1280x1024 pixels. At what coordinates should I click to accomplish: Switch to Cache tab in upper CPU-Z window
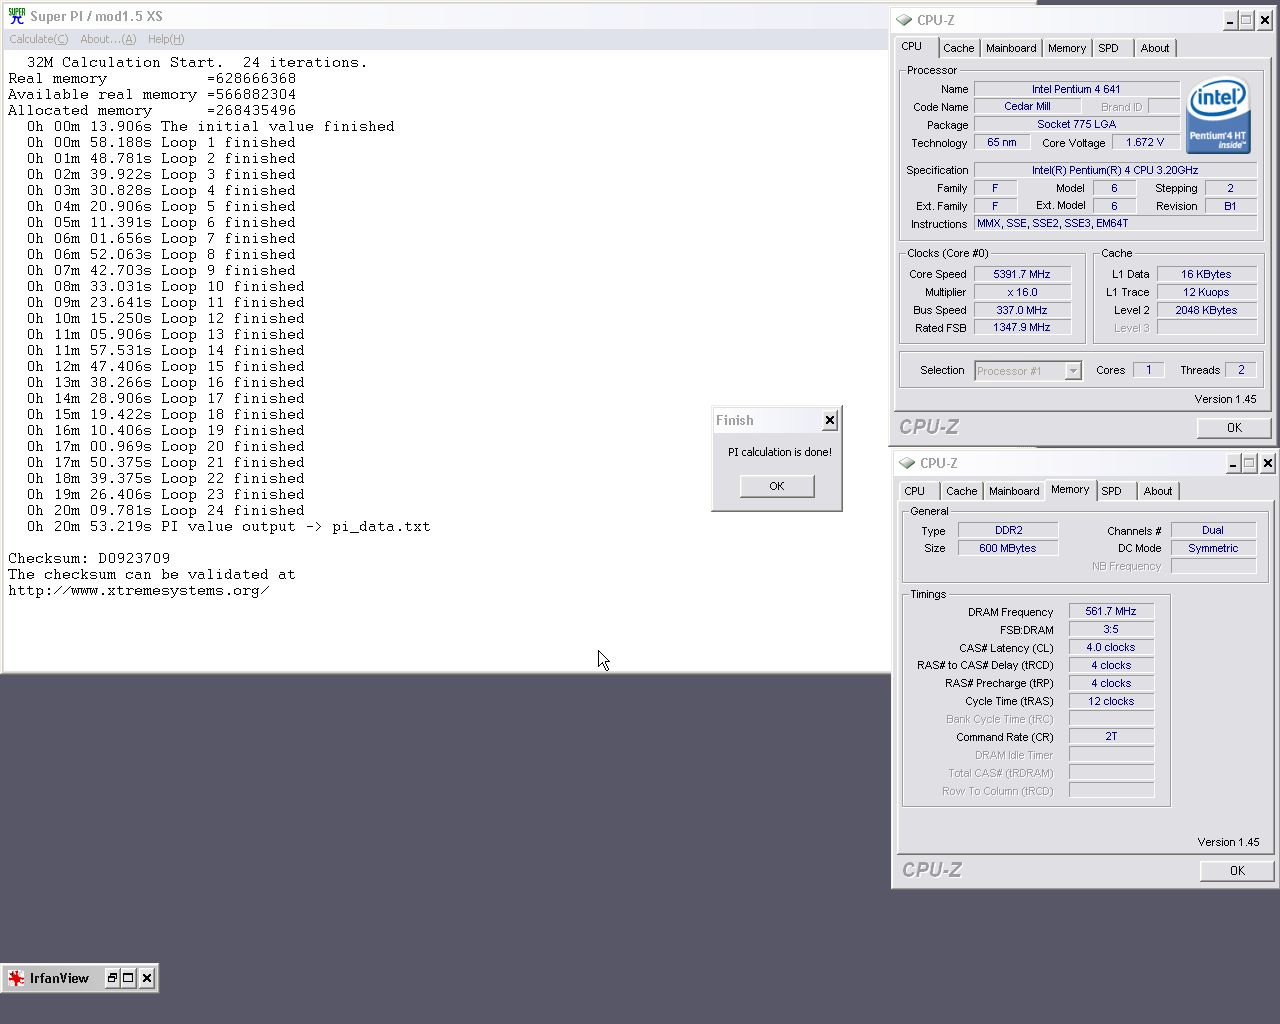coord(958,48)
